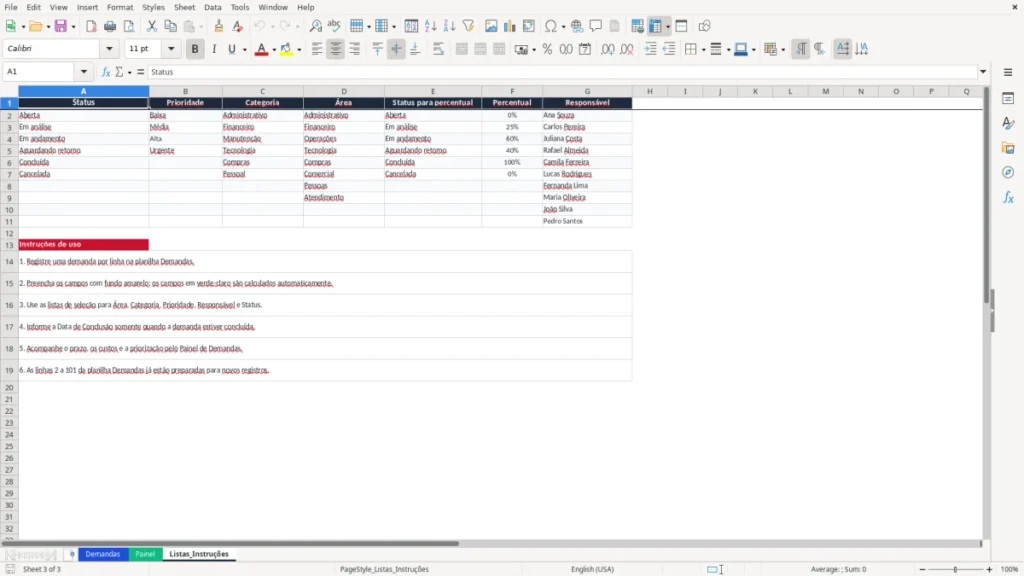Select column F header
This screenshot has width=1024, height=576.
point(512,91)
